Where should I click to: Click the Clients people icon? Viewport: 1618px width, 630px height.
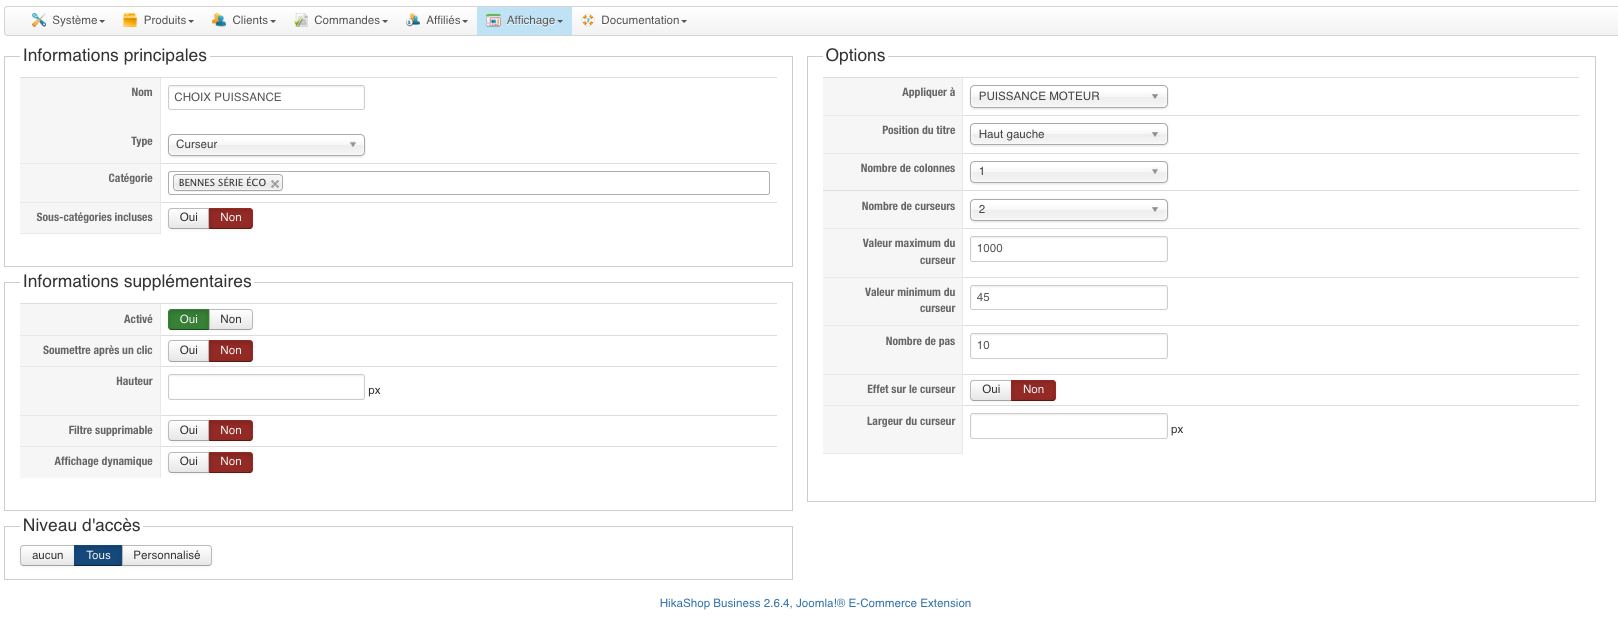click(x=219, y=20)
